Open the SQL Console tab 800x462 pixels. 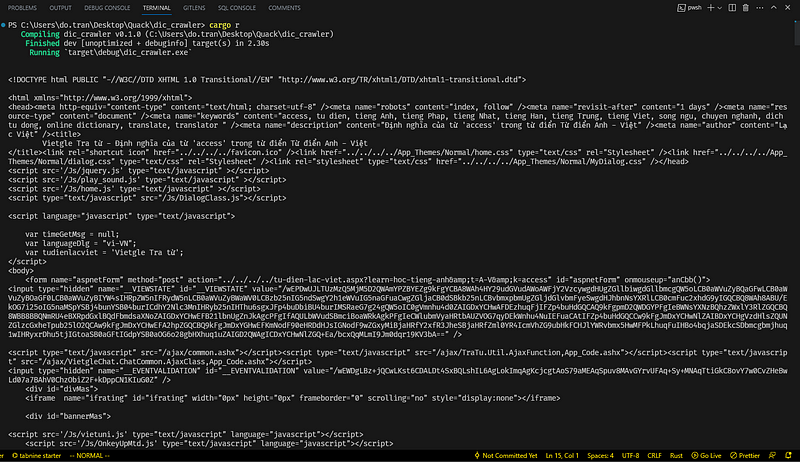pyautogui.click(x=237, y=8)
